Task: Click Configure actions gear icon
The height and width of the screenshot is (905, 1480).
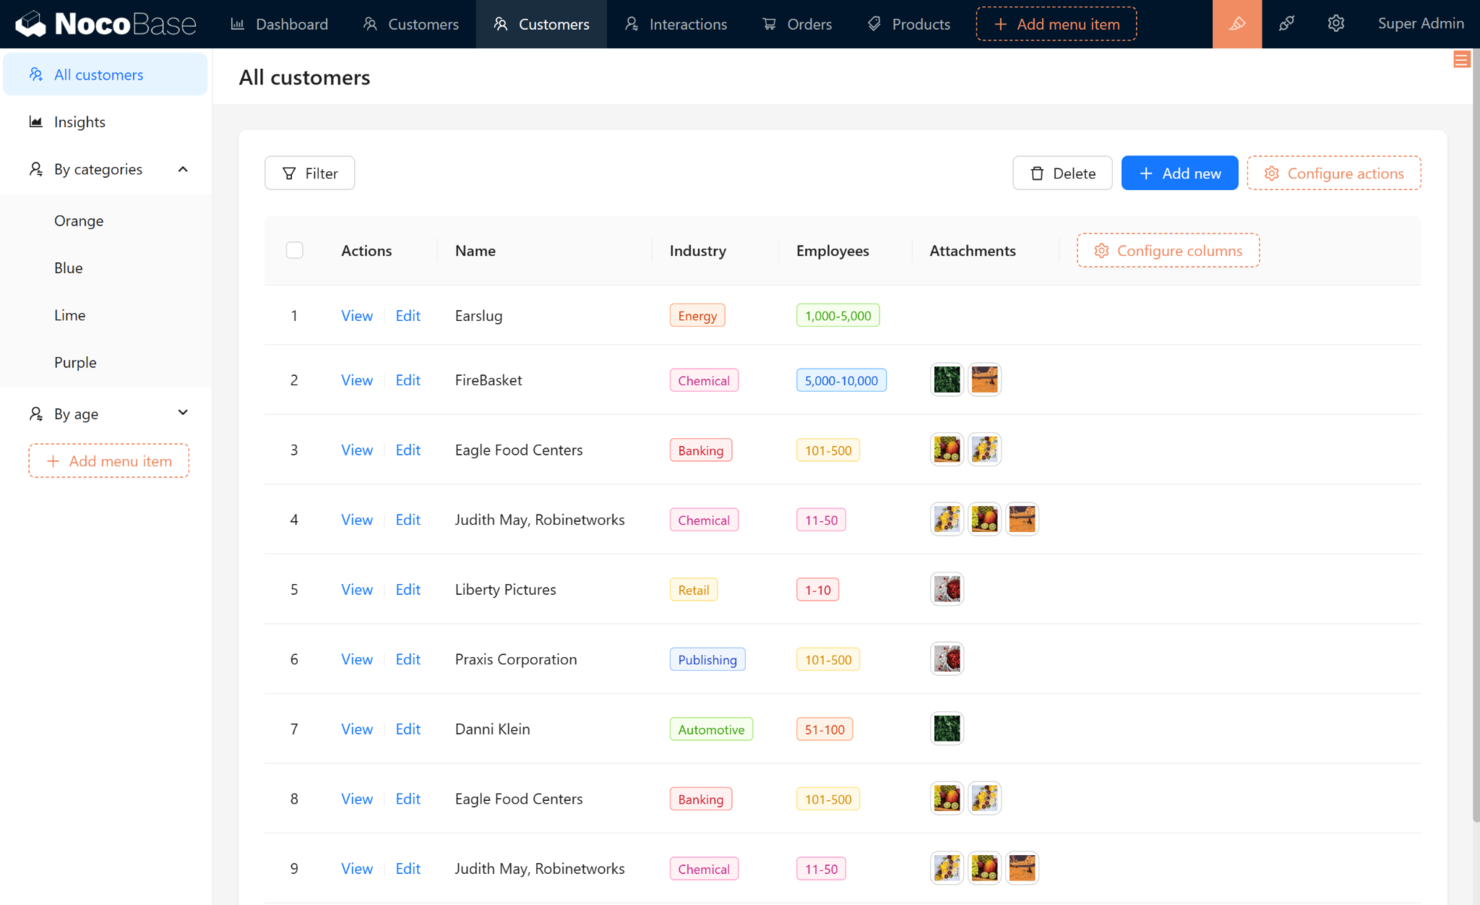Action: pos(1272,174)
